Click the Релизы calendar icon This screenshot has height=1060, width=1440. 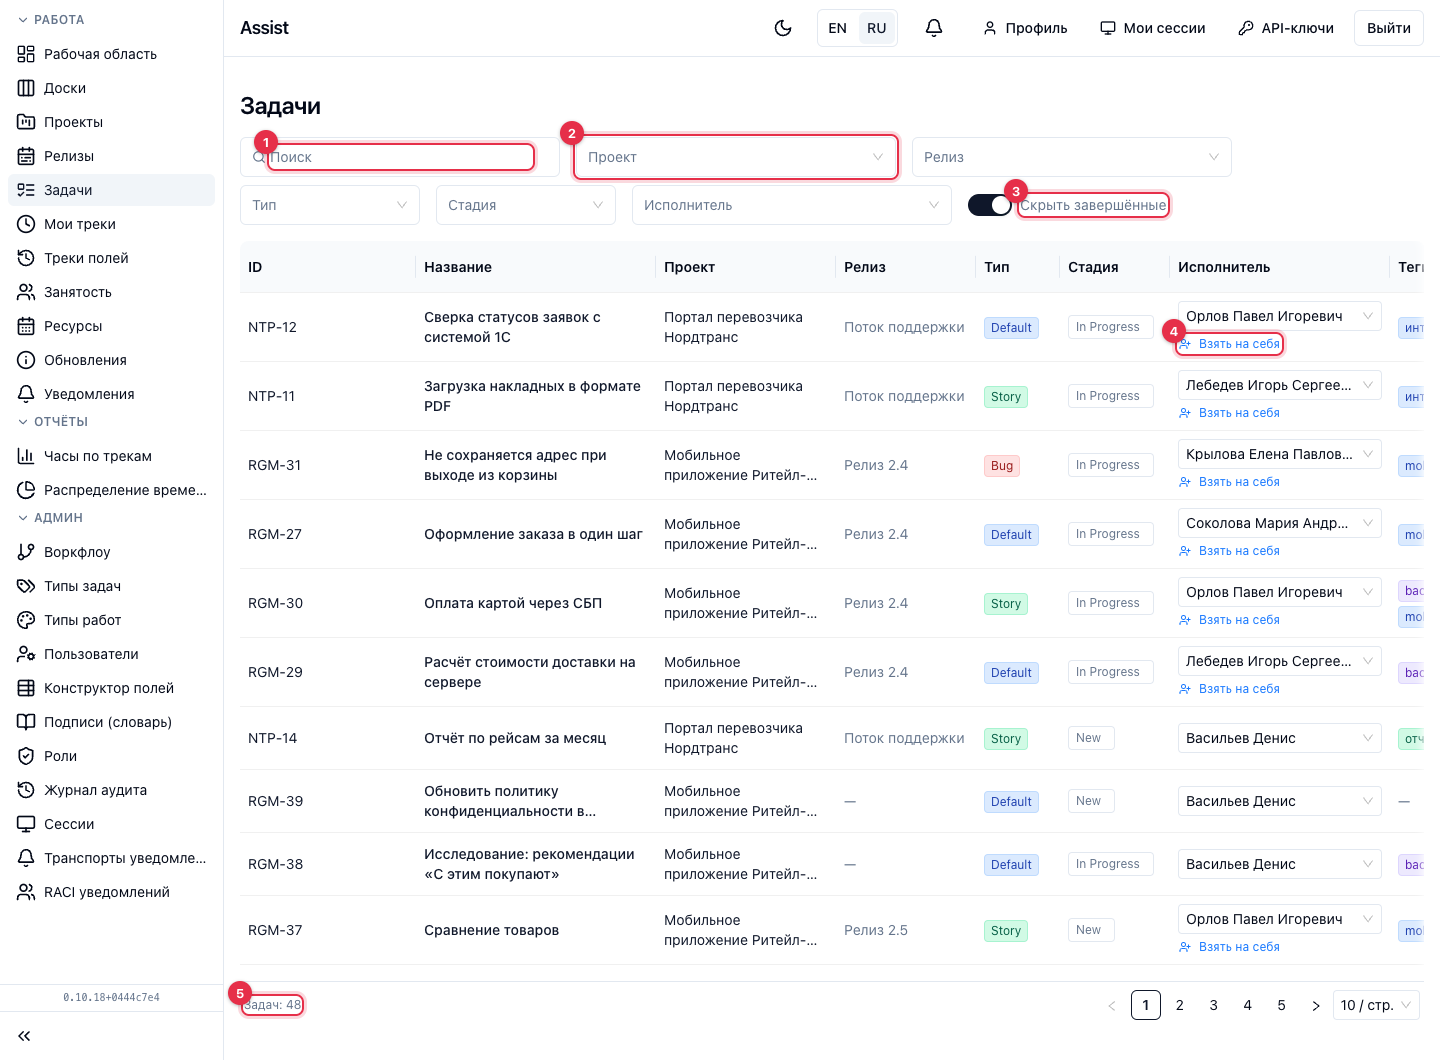point(26,156)
